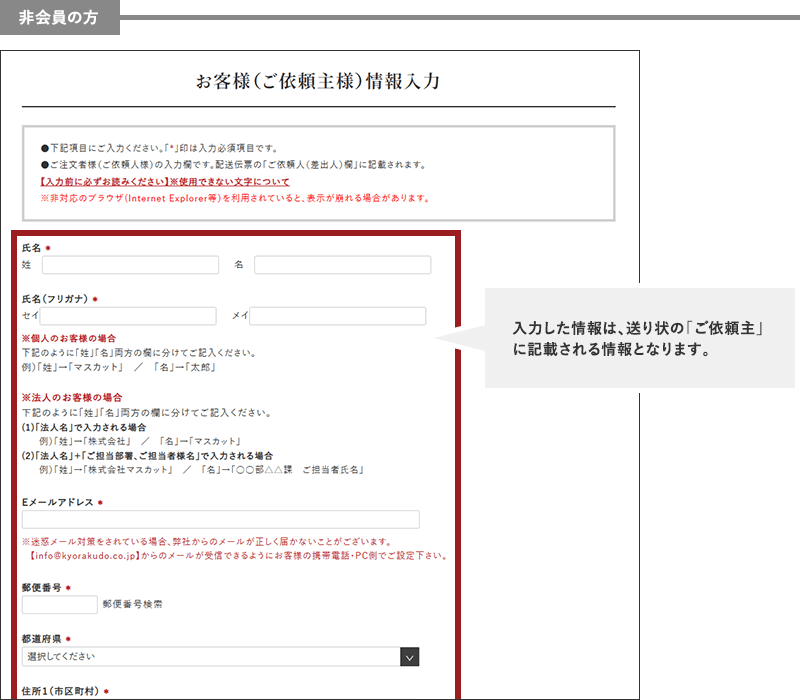800x700 pixels.
Task: Open the 都道府県 選択してください dropdown
Action: (x=210, y=656)
